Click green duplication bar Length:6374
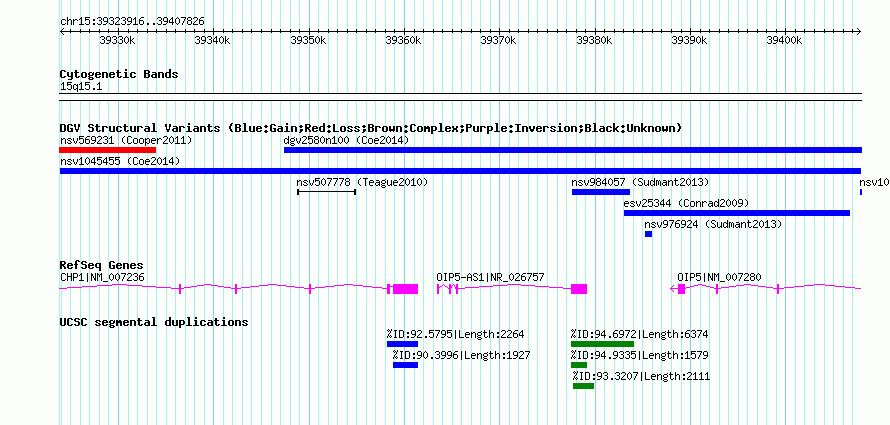890x425 pixels. 602,344
